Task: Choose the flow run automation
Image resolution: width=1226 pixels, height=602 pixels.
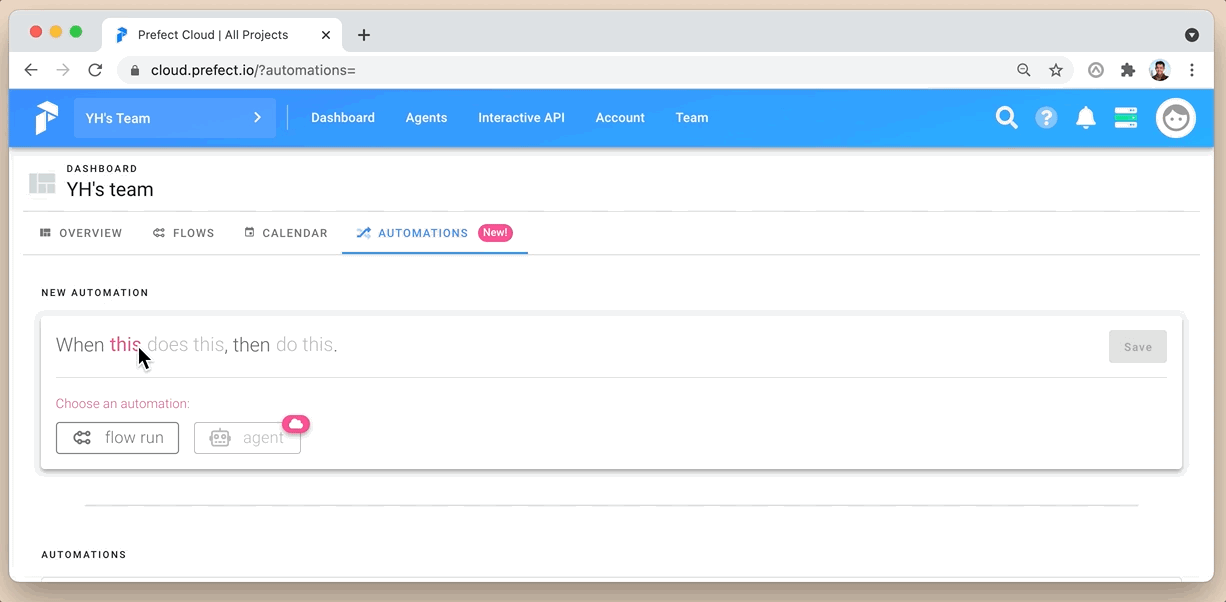Action: pos(117,438)
